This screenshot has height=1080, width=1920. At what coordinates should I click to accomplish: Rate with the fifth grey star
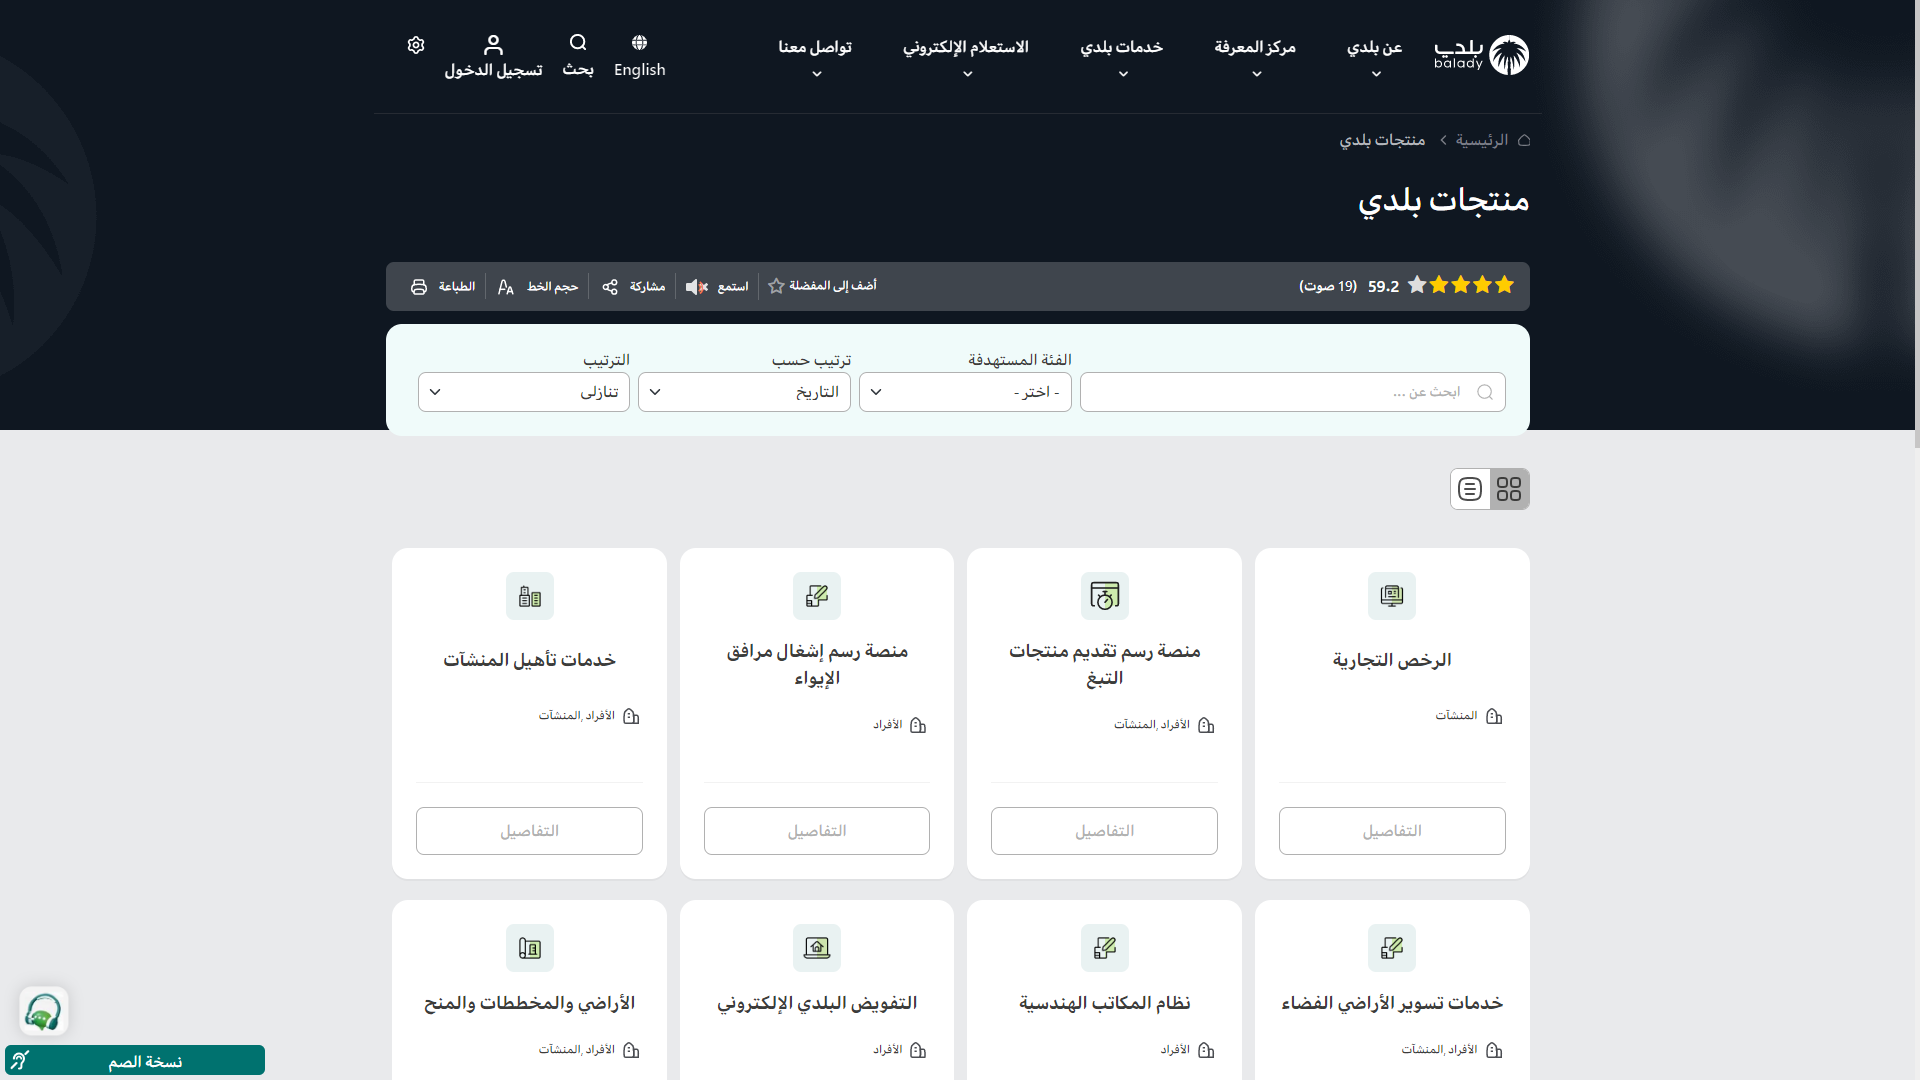[x=1417, y=286]
